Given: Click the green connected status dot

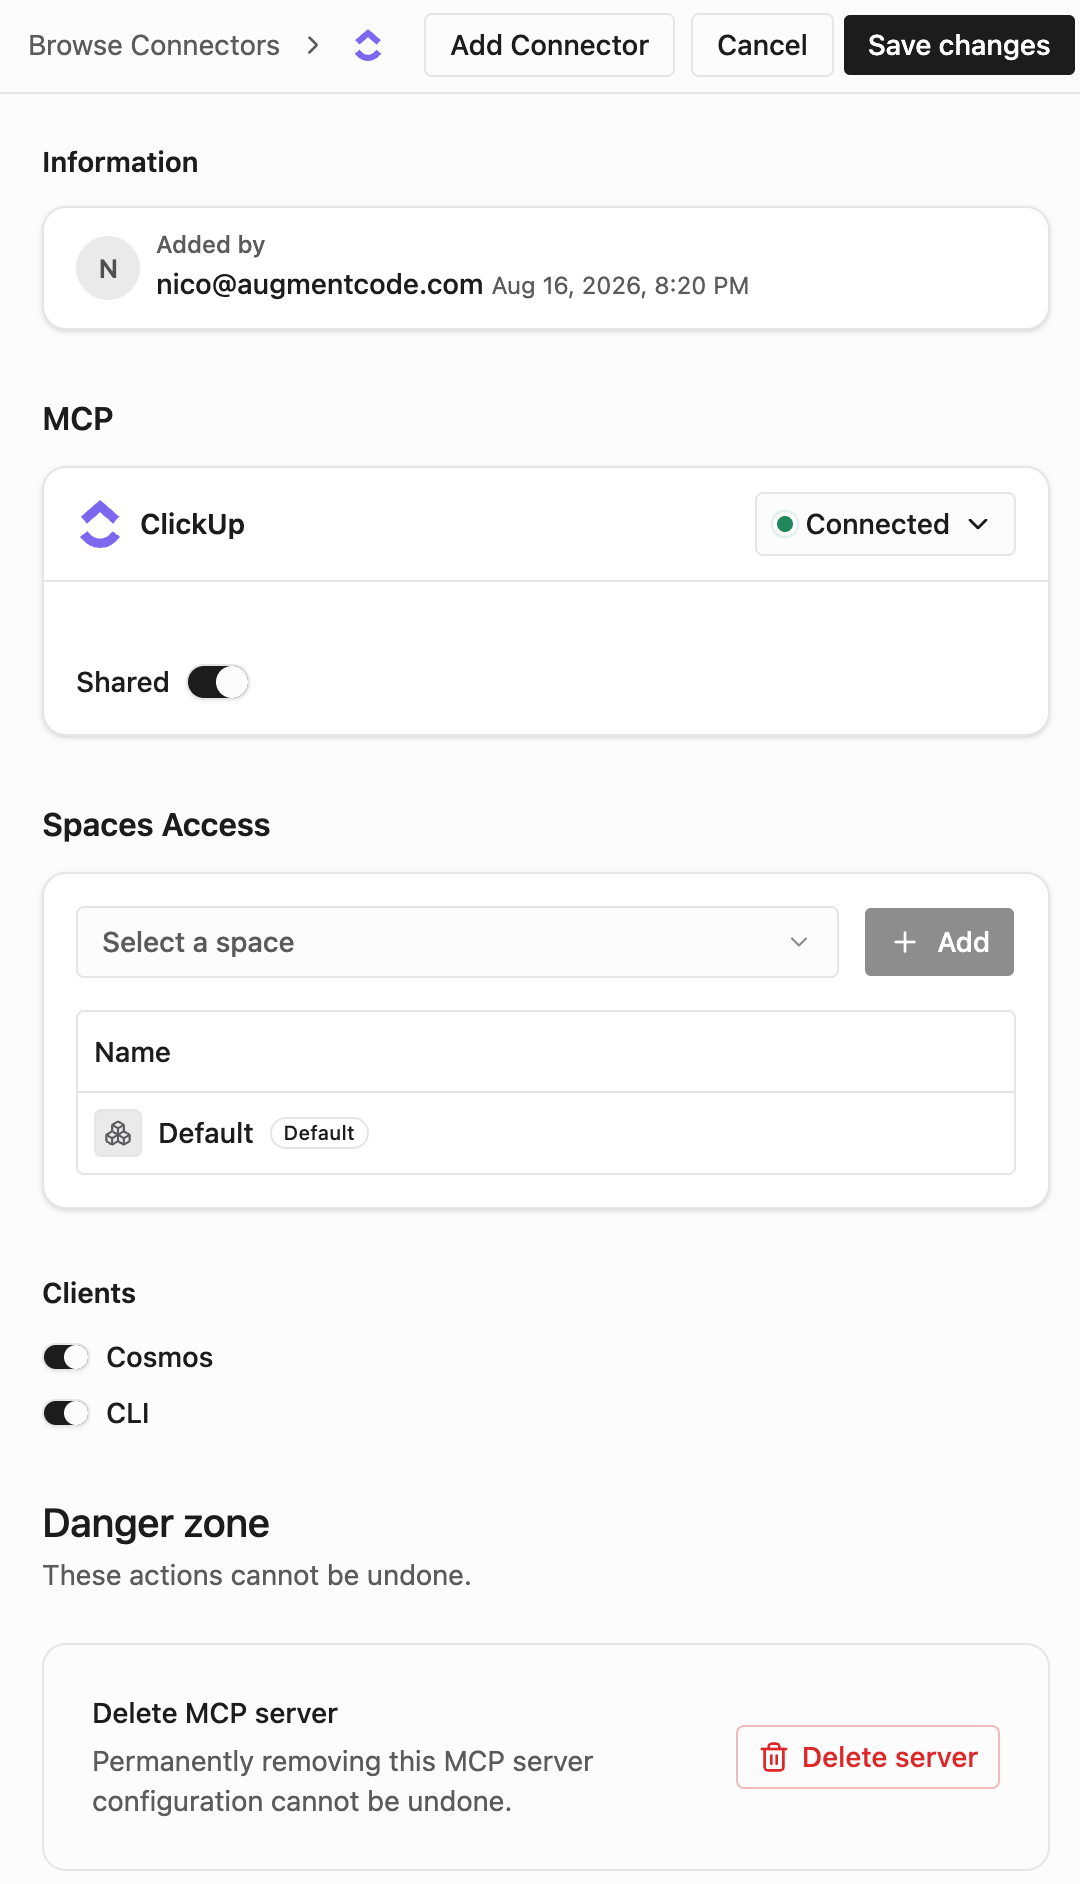Looking at the screenshot, I should tap(785, 524).
